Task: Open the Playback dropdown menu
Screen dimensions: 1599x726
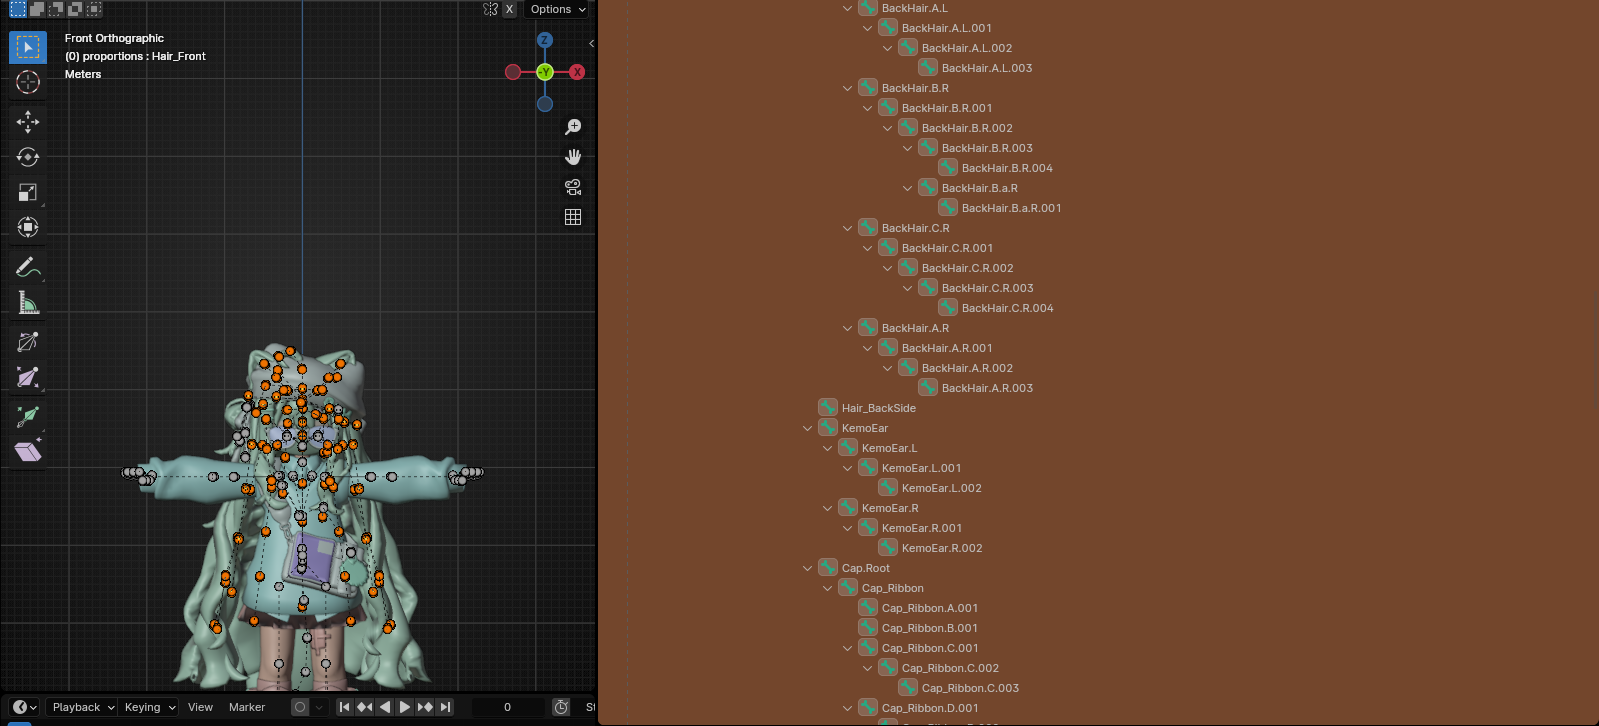Action: point(83,707)
